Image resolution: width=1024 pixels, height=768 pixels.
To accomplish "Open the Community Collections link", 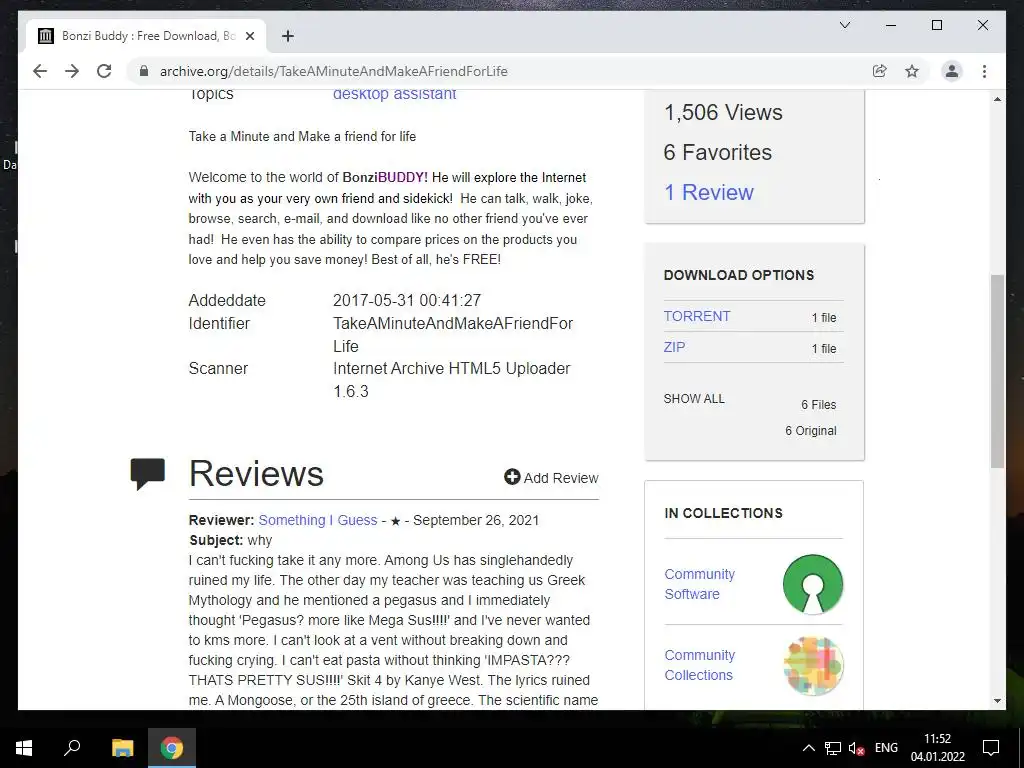I will tap(699, 665).
